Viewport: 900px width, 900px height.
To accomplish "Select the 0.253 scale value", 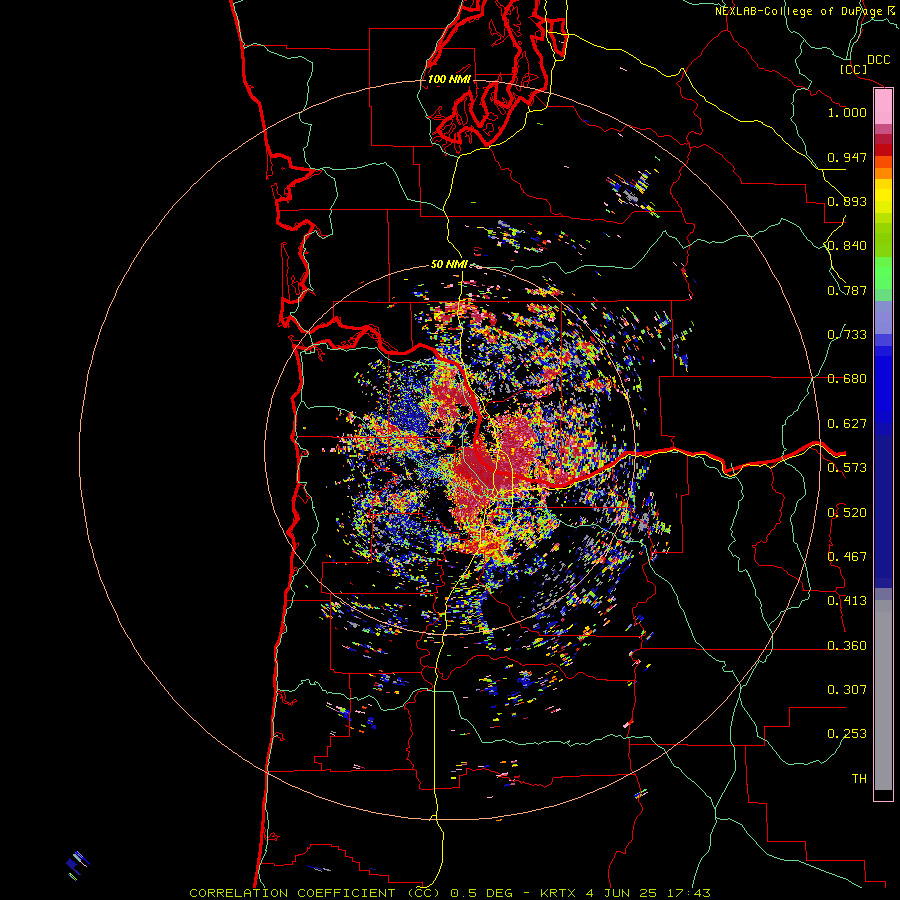I will click(847, 734).
